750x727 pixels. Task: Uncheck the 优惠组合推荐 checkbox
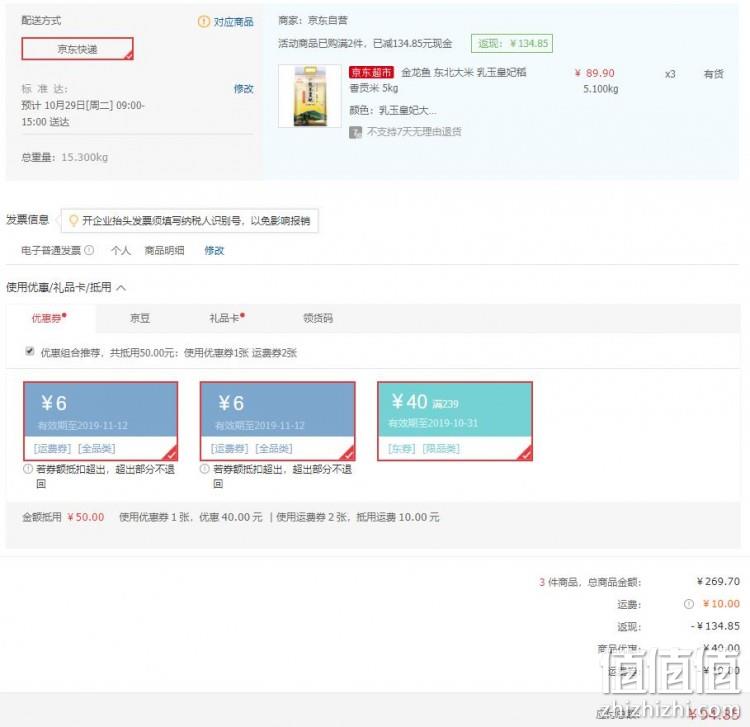(30, 352)
